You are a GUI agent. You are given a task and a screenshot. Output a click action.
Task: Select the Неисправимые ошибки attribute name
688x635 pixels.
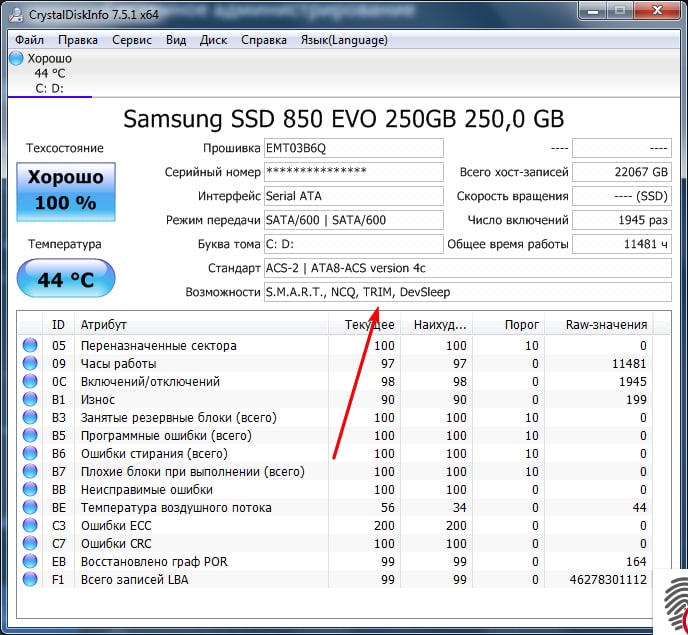[x=147, y=490]
